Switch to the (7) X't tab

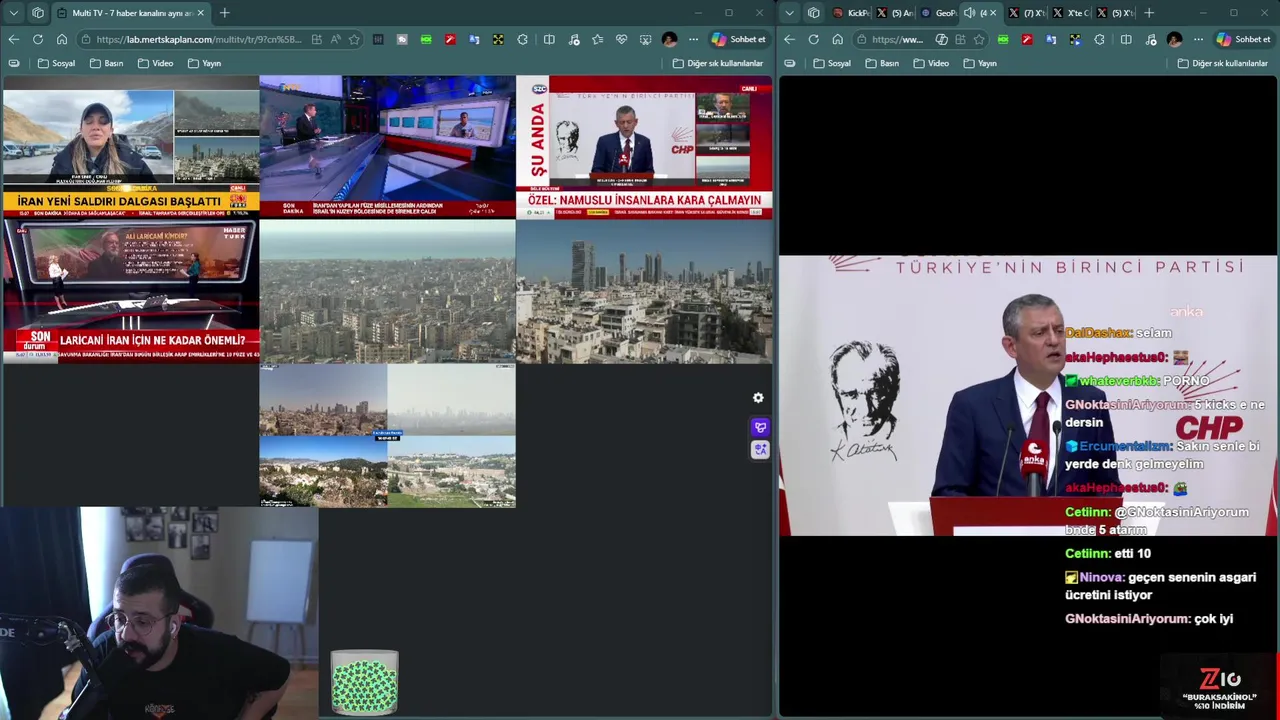pos(1027,13)
